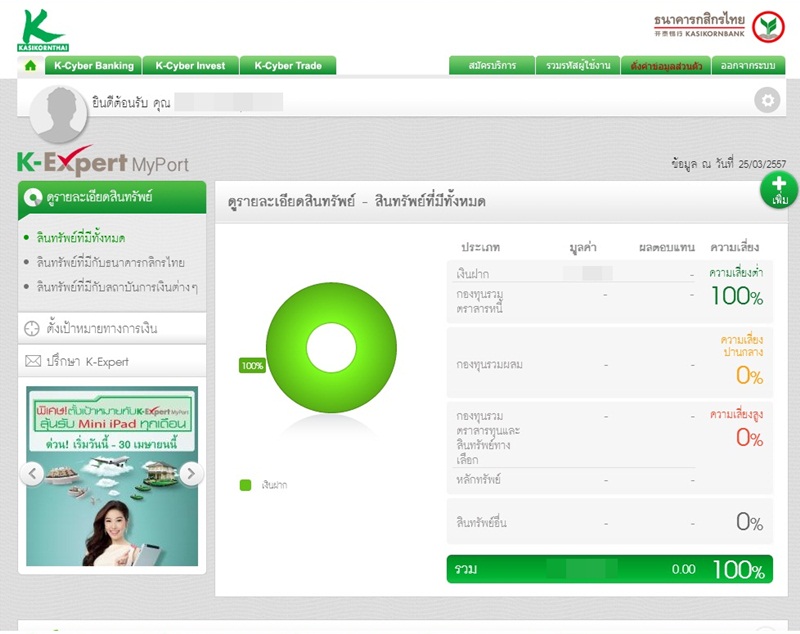
Task: Open the K-Cyber Invest tab
Action: point(190,66)
